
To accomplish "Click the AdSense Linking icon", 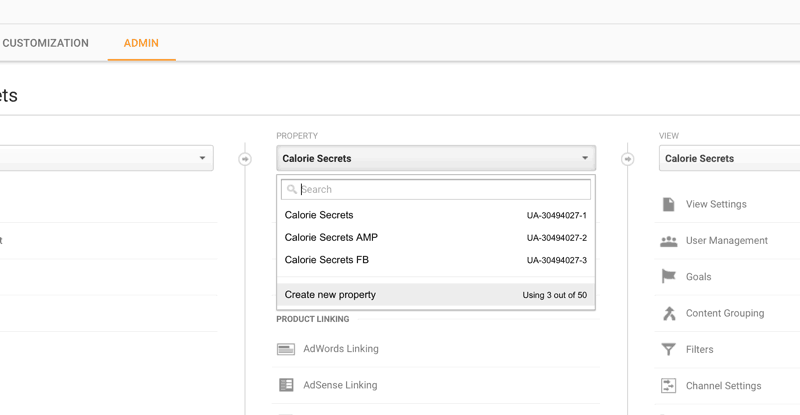I will [x=286, y=385].
